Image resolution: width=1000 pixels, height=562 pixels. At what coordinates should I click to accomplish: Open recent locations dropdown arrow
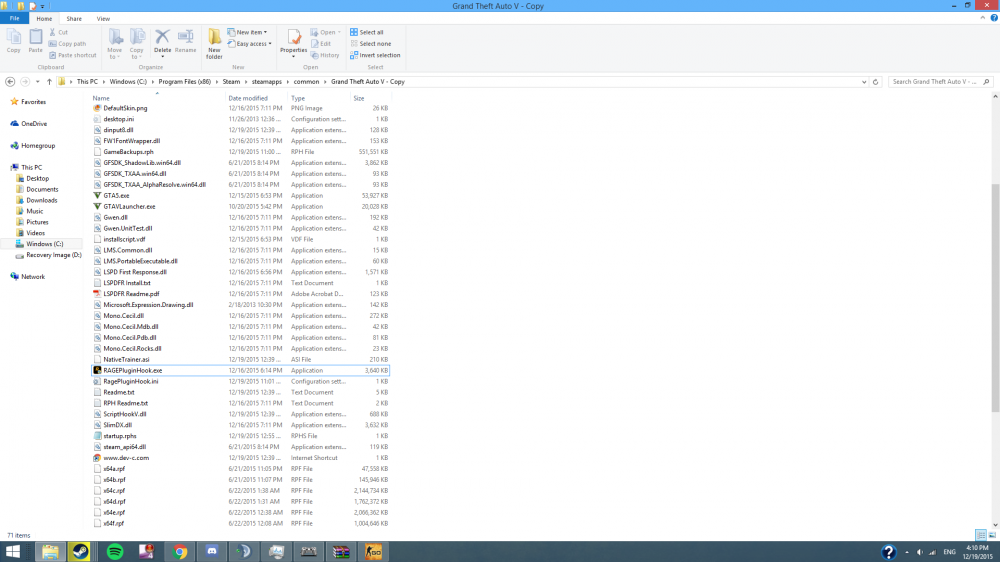[38, 82]
